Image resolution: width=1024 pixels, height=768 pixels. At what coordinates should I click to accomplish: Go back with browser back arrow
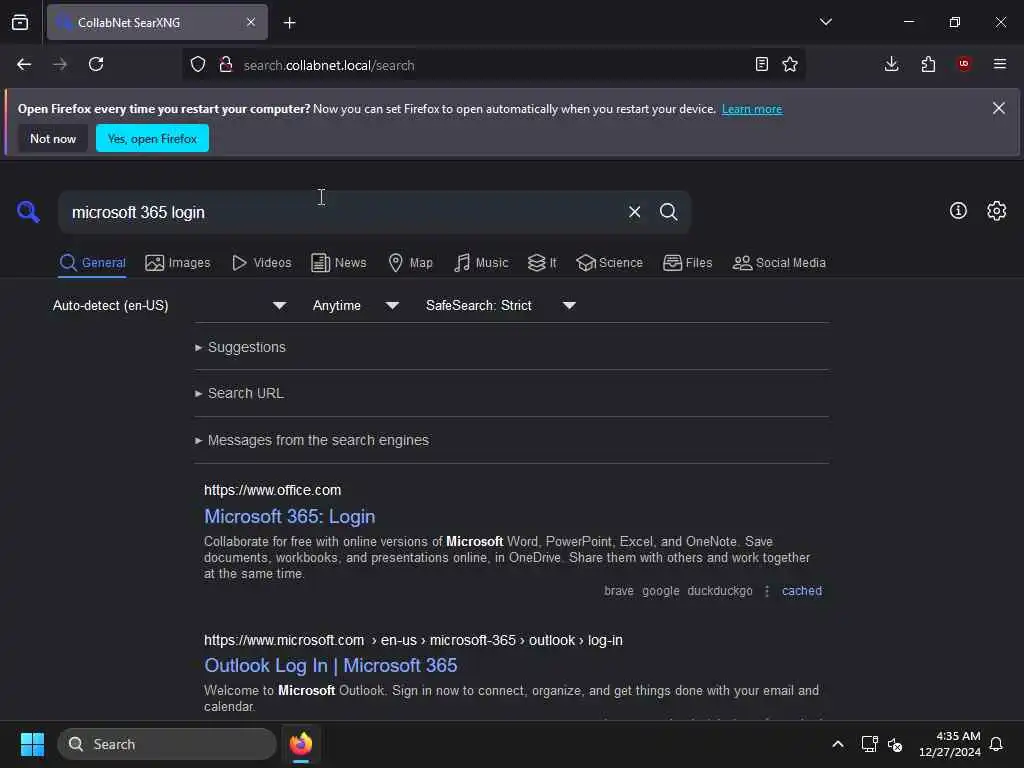pyautogui.click(x=24, y=64)
